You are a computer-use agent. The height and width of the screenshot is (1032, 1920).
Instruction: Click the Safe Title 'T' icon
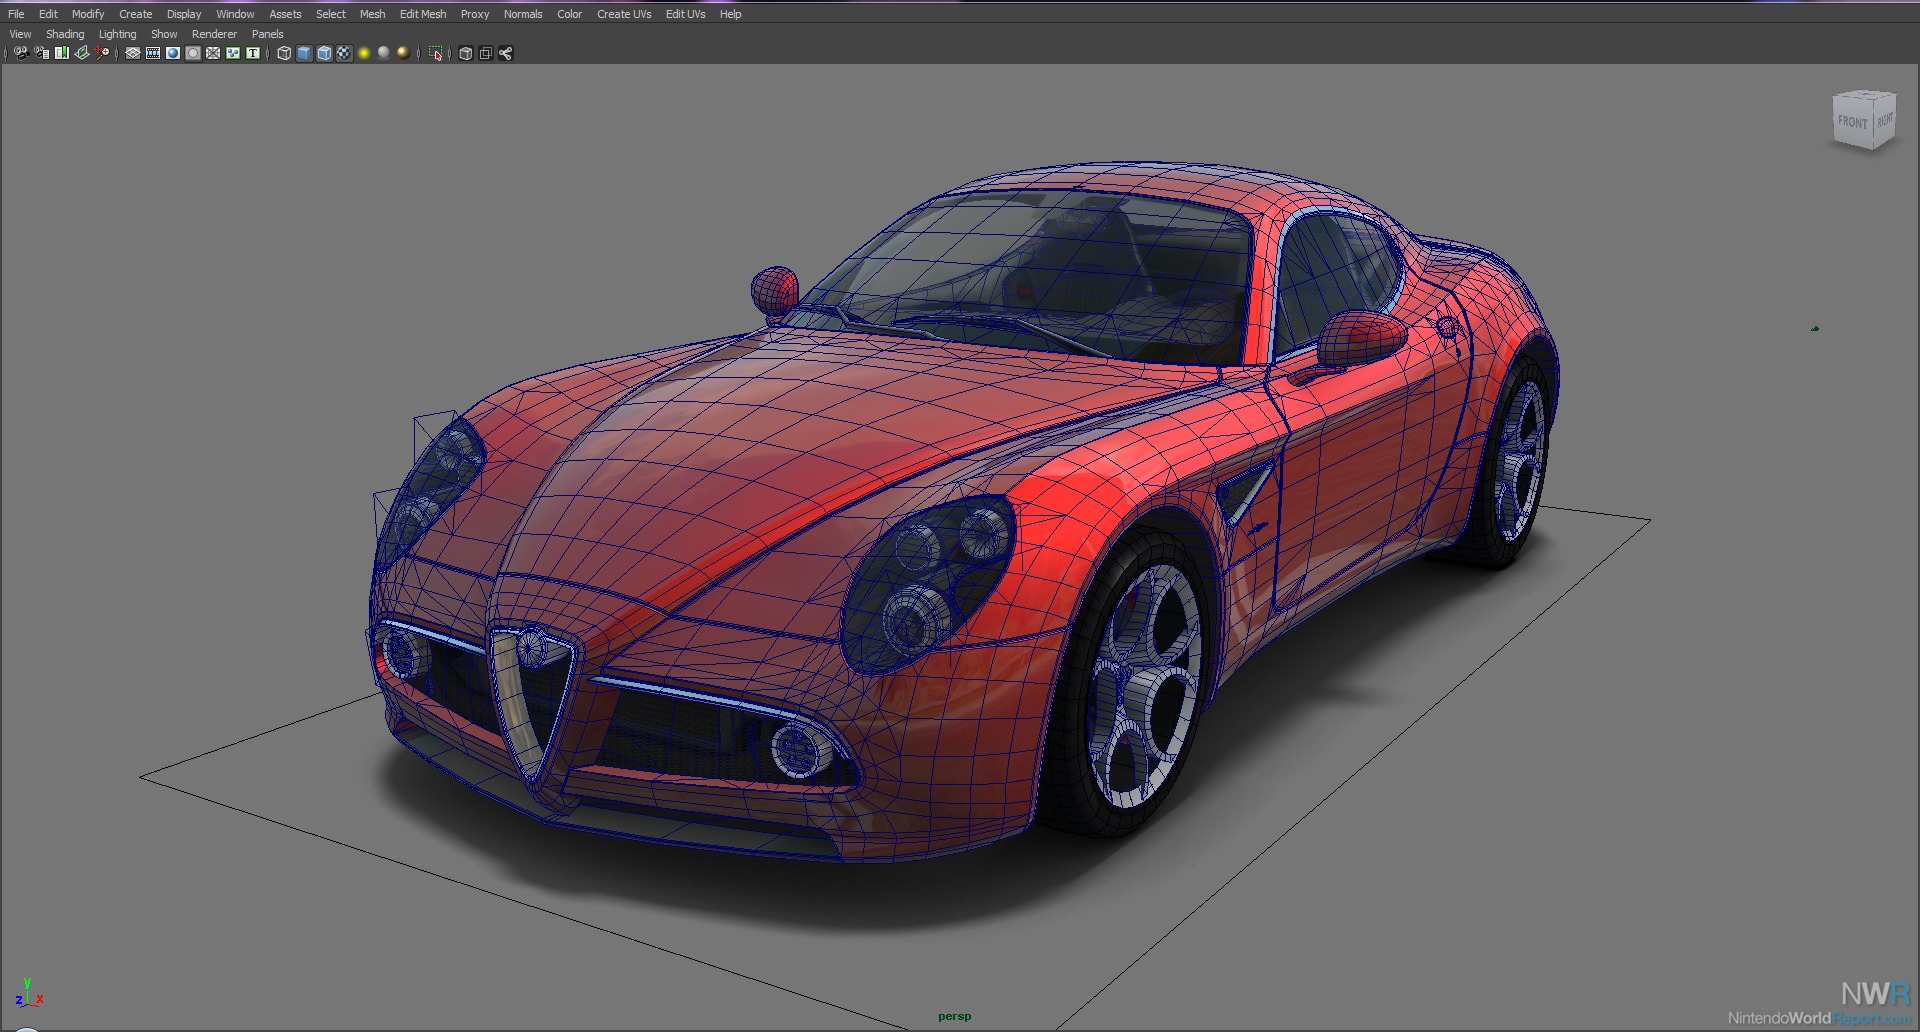click(x=253, y=54)
